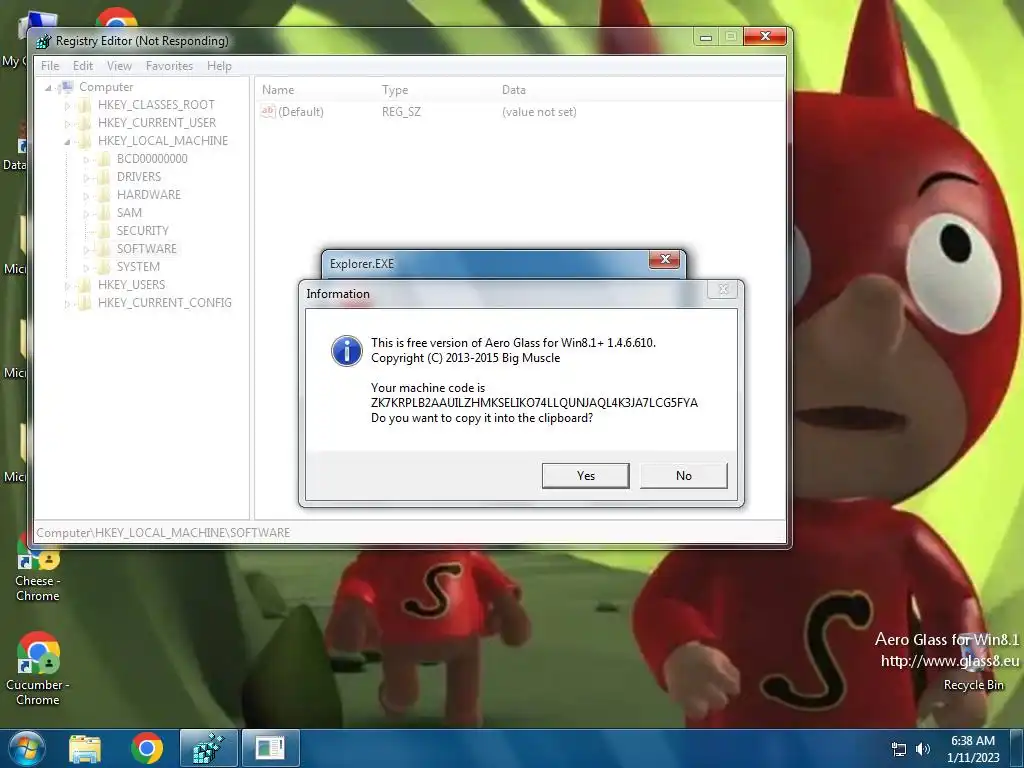This screenshot has height=768, width=1024.
Task: Open the Cheese - Chrome desktop shortcut
Action: coord(38,568)
